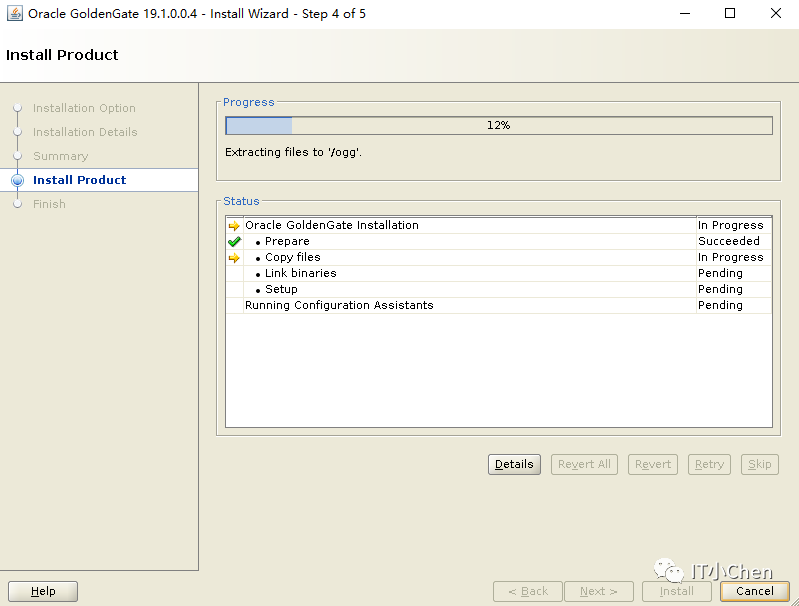Click the Install Product page heading
799x606 pixels.
[x=62, y=55]
